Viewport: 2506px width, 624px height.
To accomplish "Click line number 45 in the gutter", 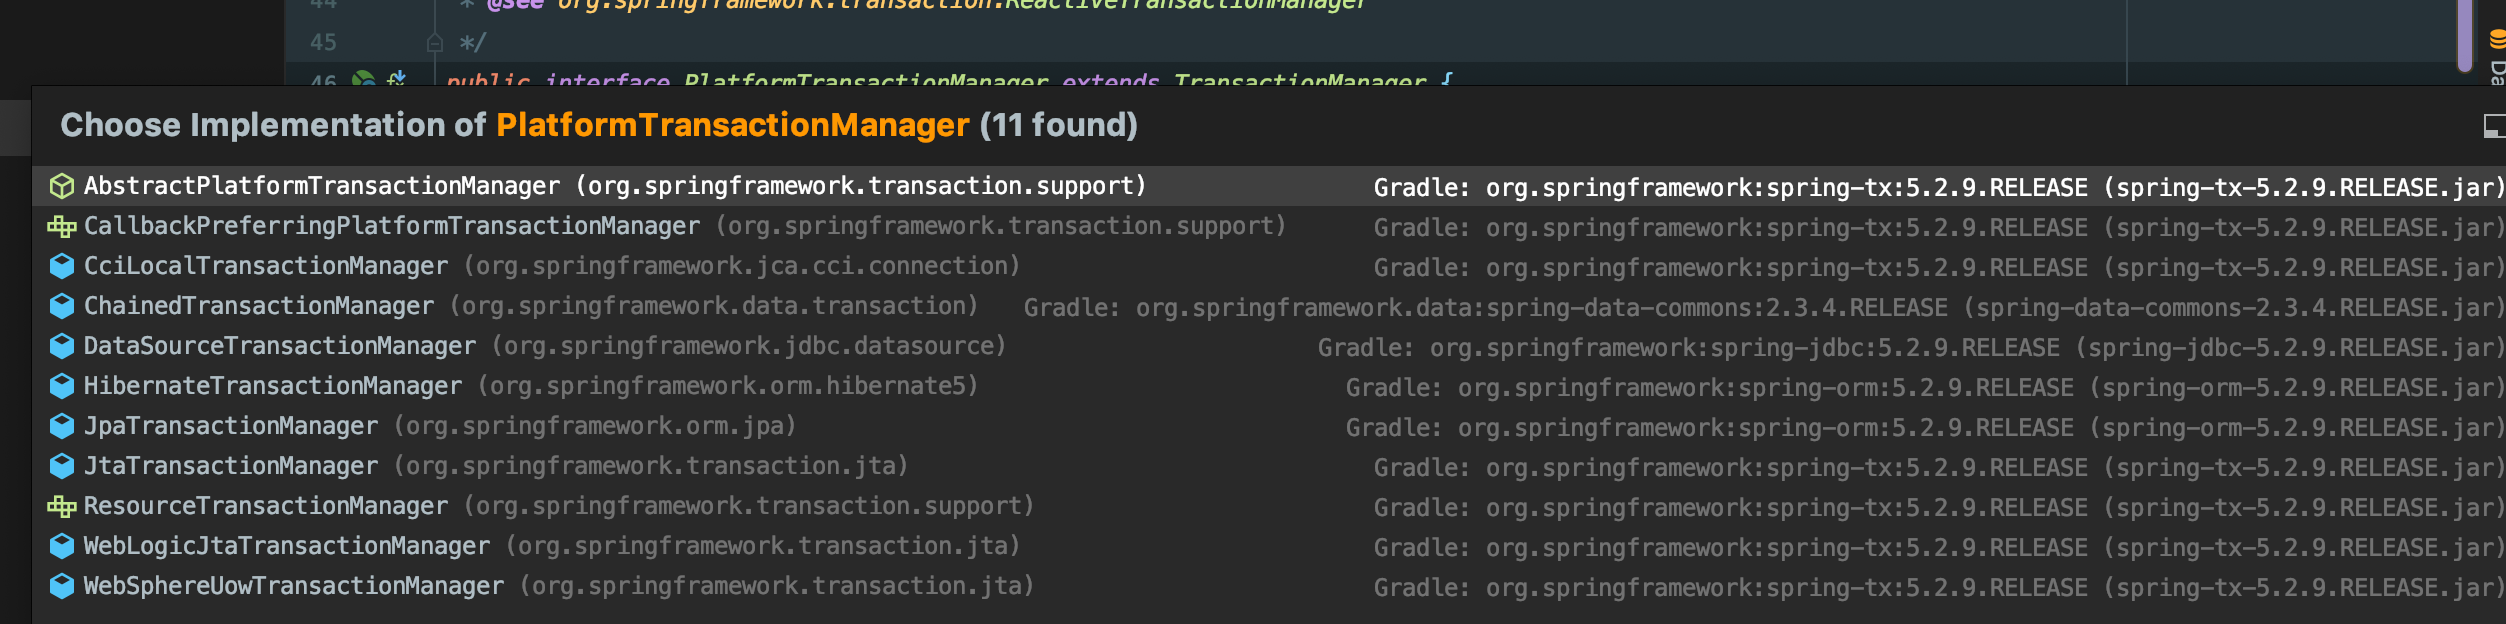I will pos(323,43).
